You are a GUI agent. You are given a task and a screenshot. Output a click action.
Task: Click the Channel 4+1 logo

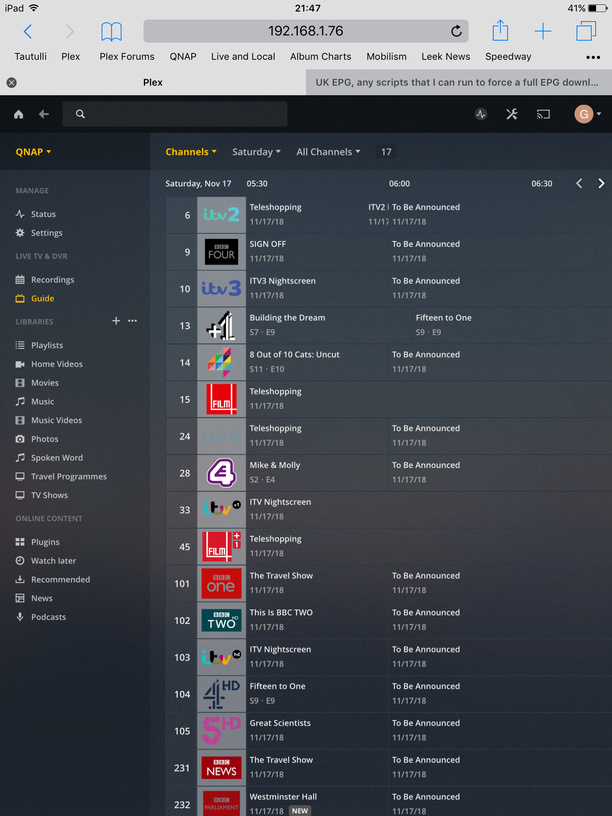(x=221, y=325)
